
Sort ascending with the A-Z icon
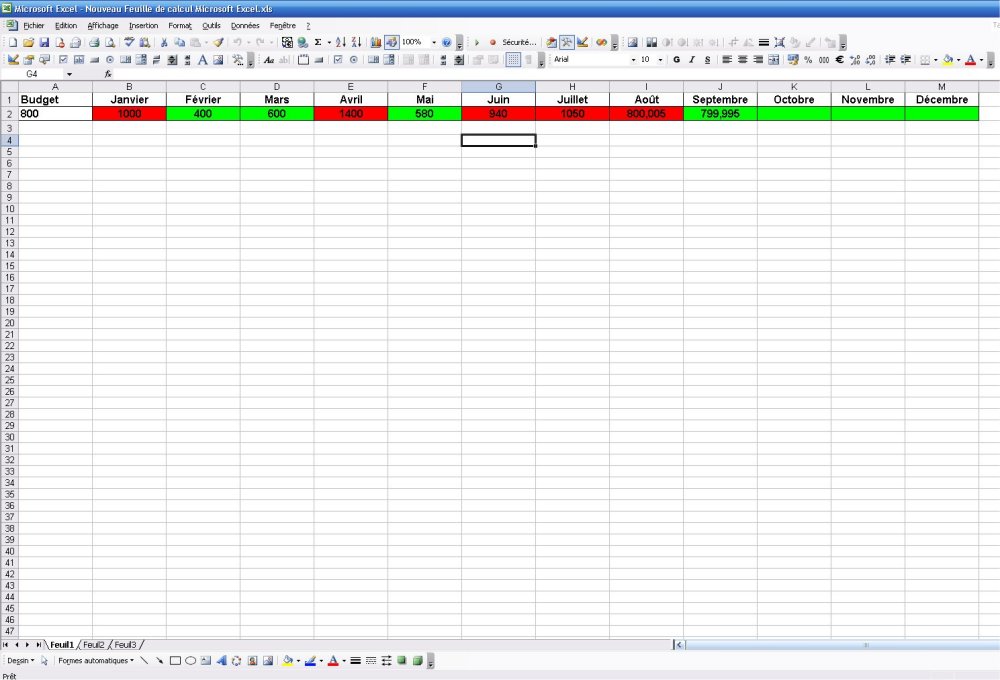[340, 43]
